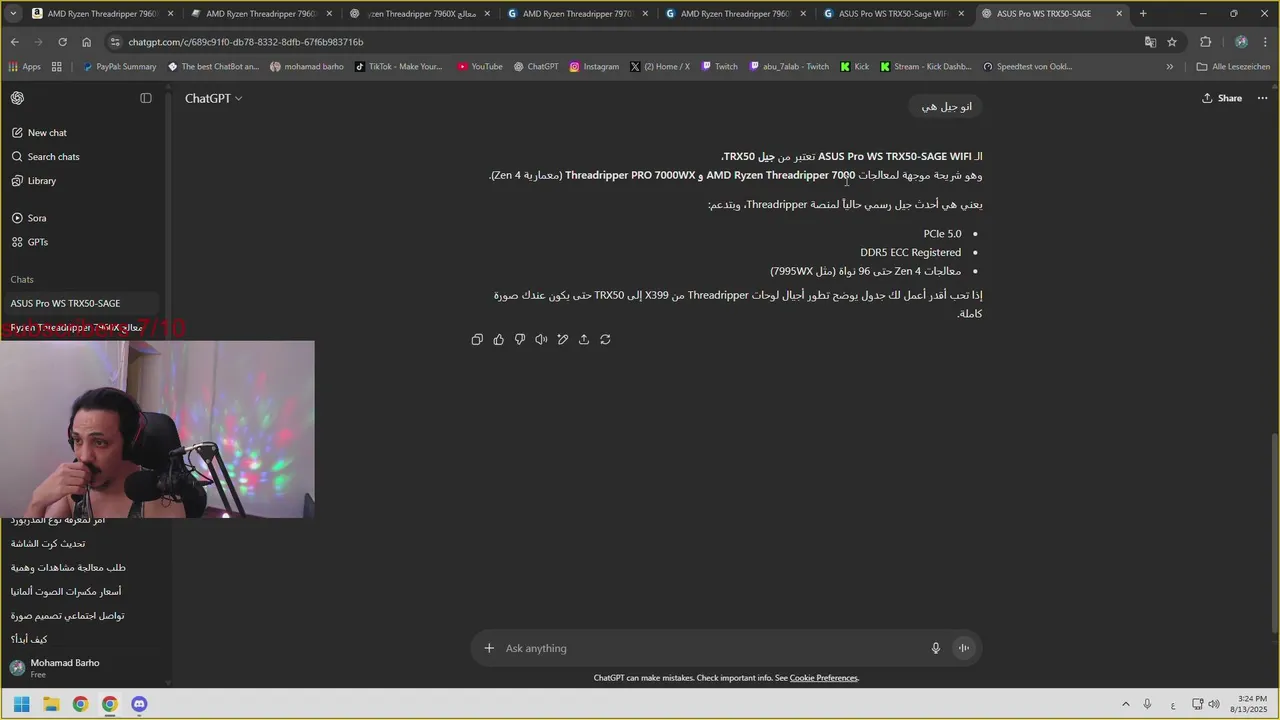Open the Speedtest von Ookla bookmark
This screenshot has height=720, width=1280.
pos(1027,67)
